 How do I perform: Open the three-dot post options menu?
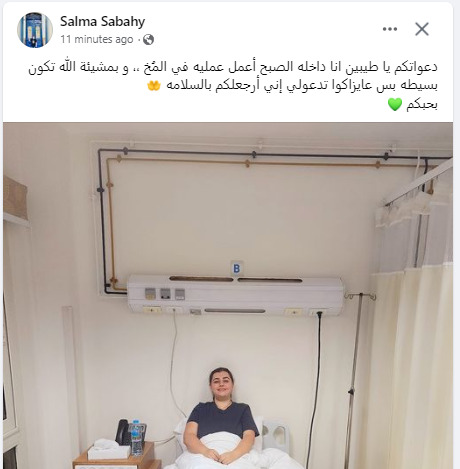(390, 29)
